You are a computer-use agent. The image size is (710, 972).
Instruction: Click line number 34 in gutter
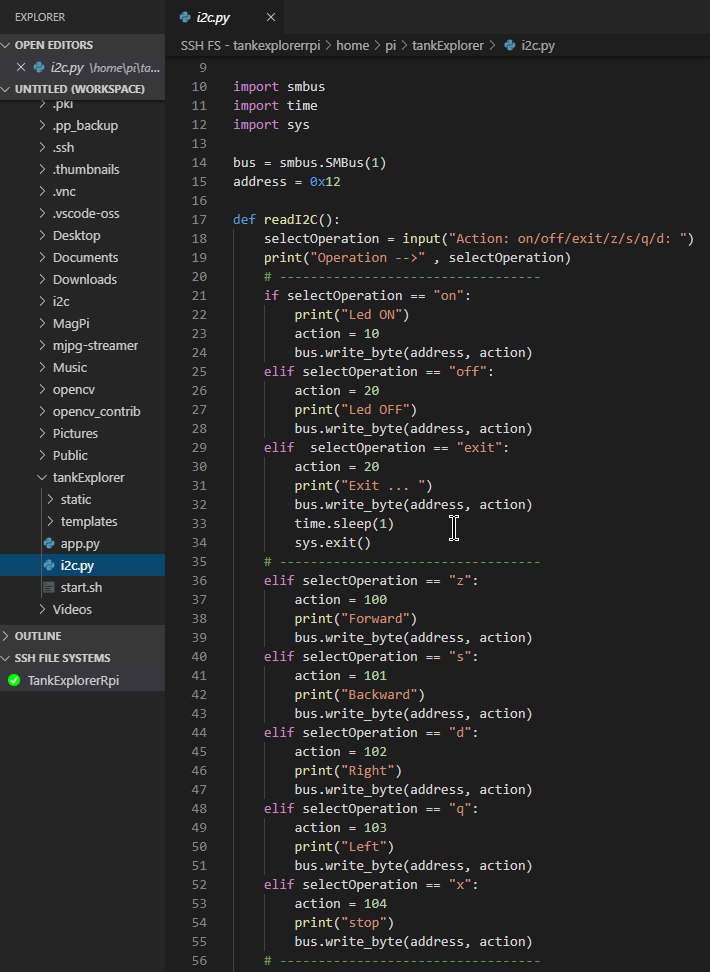(x=199, y=542)
